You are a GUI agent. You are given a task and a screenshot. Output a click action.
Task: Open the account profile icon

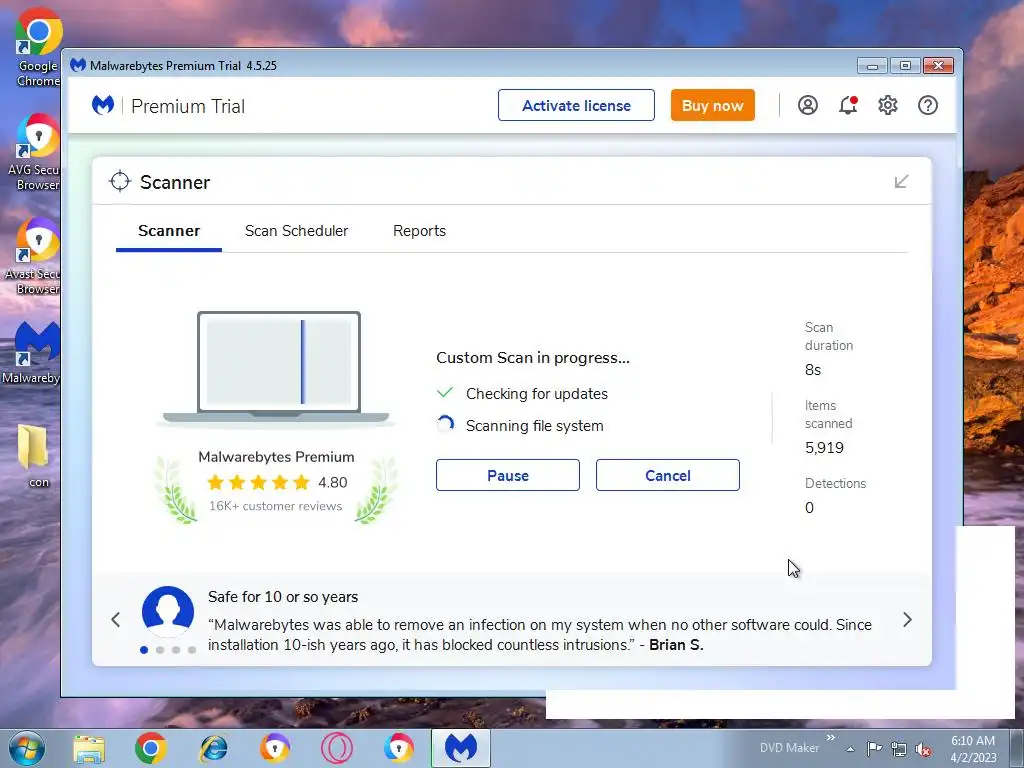(808, 105)
